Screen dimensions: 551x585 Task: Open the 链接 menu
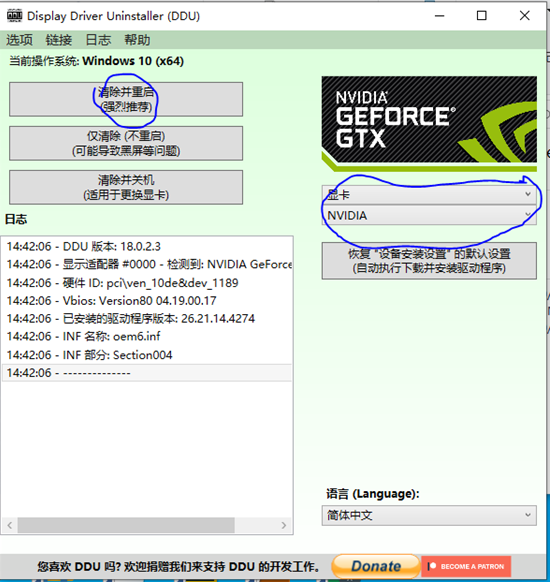(x=59, y=40)
